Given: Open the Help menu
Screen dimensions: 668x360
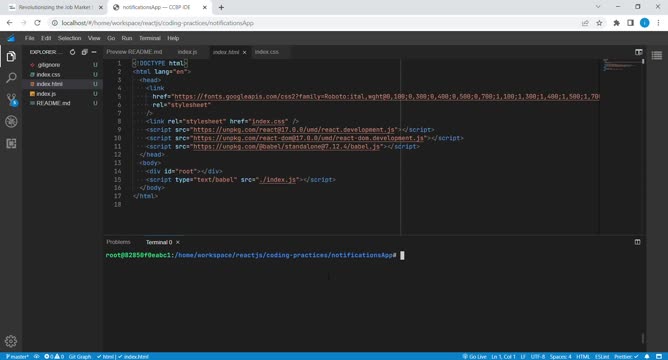Looking at the screenshot, I should 173,38.
